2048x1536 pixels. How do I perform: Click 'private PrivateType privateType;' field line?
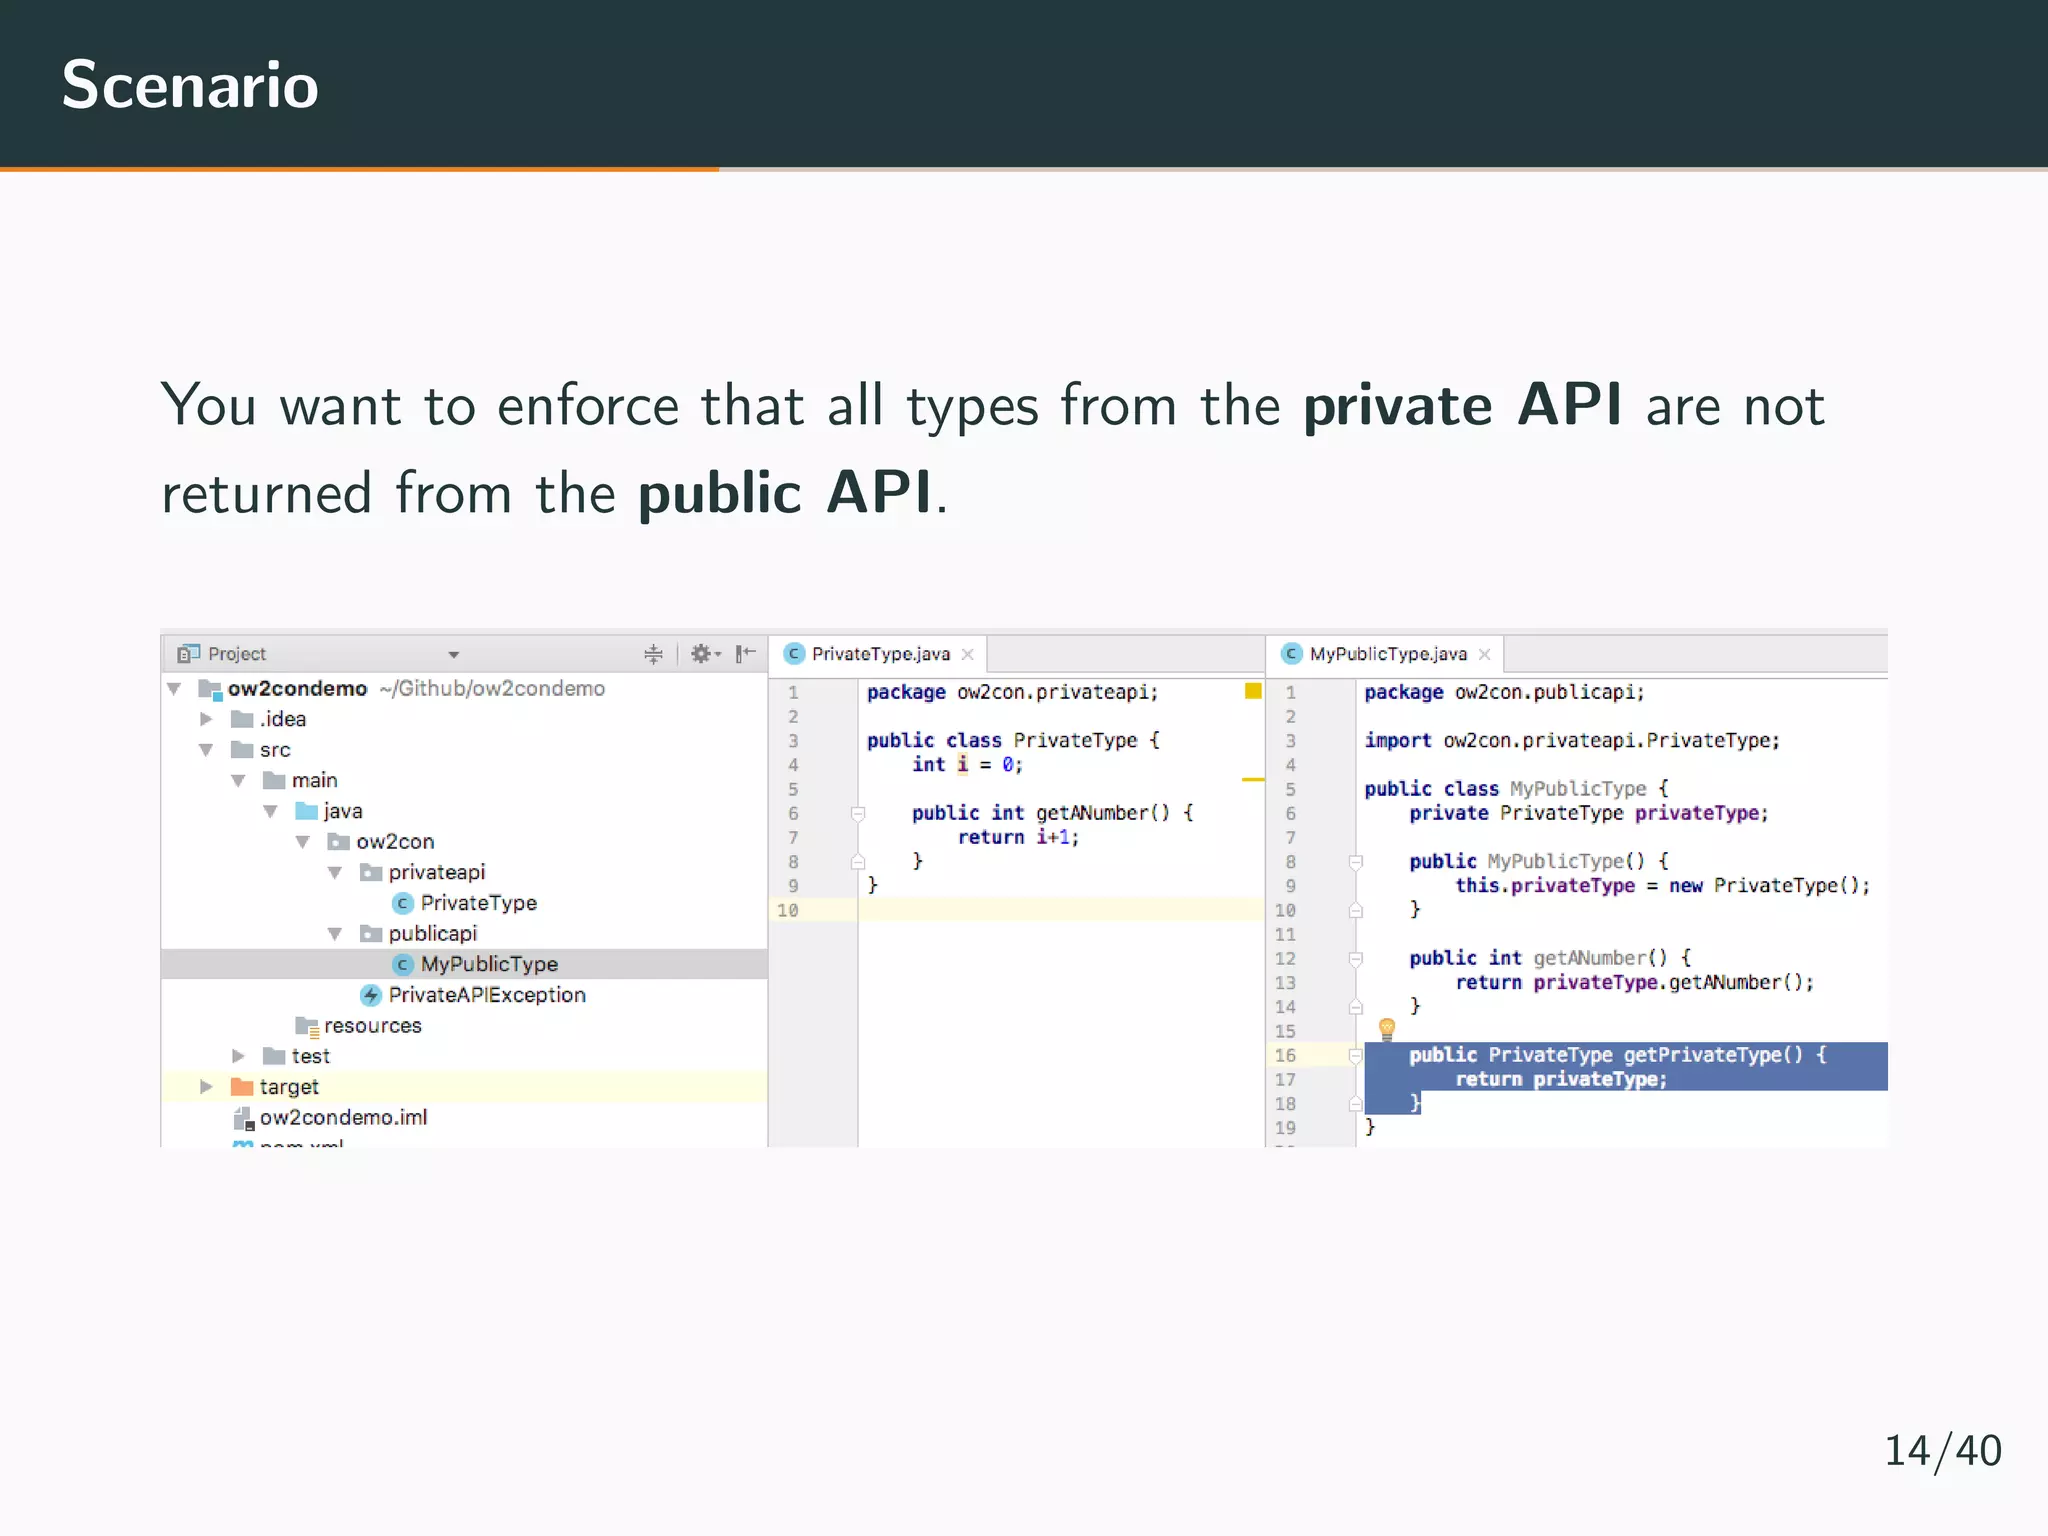coord(1589,813)
